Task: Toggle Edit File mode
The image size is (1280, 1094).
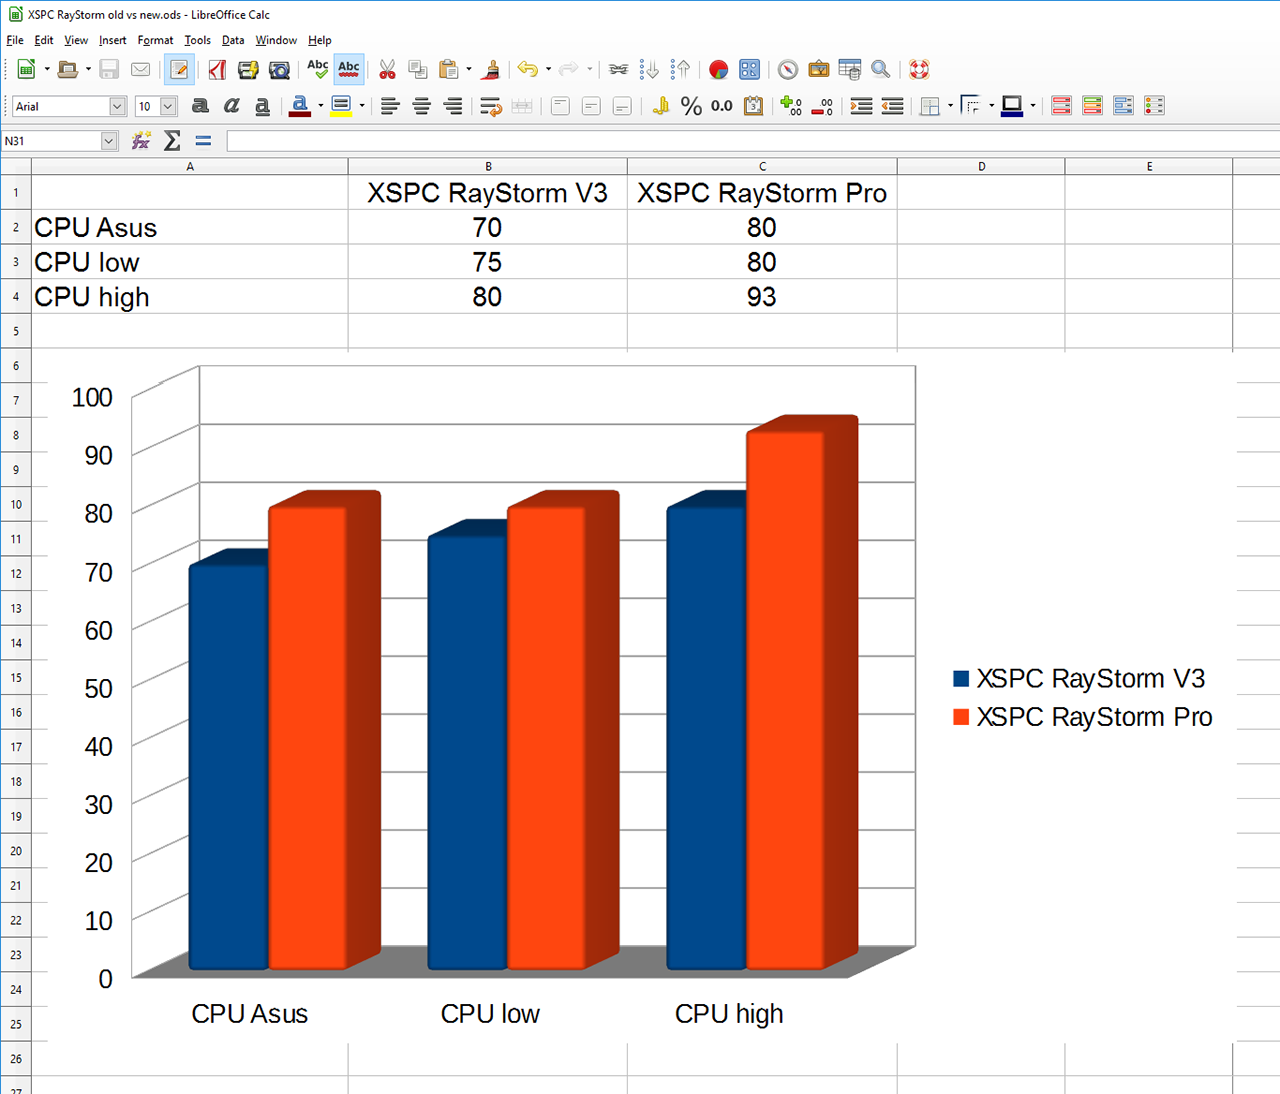Action: [179, 69]
